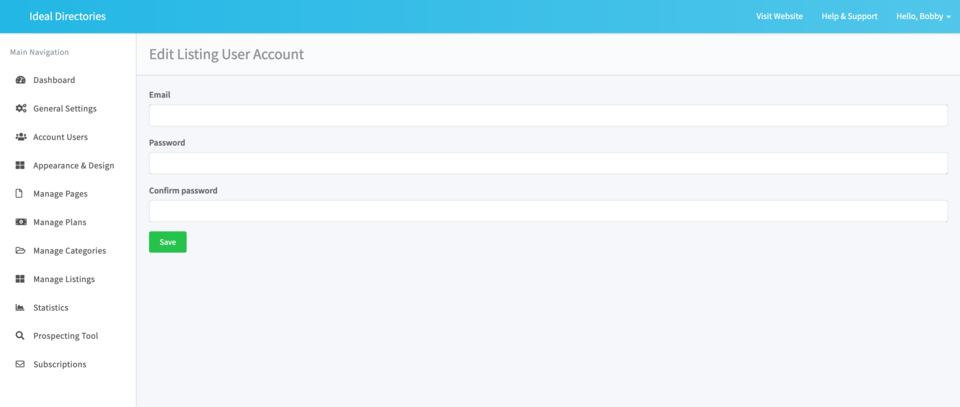
Task: Open General Settings in the sidebar
Action: 65,108
